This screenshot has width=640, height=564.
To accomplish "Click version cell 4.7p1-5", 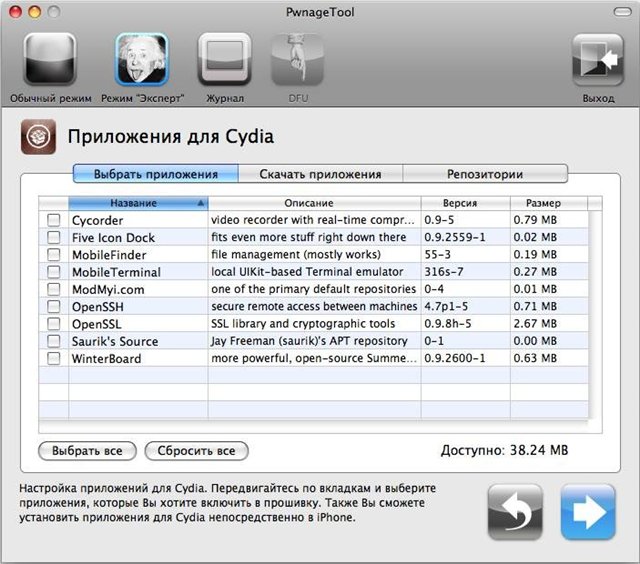I will [446, 306].
